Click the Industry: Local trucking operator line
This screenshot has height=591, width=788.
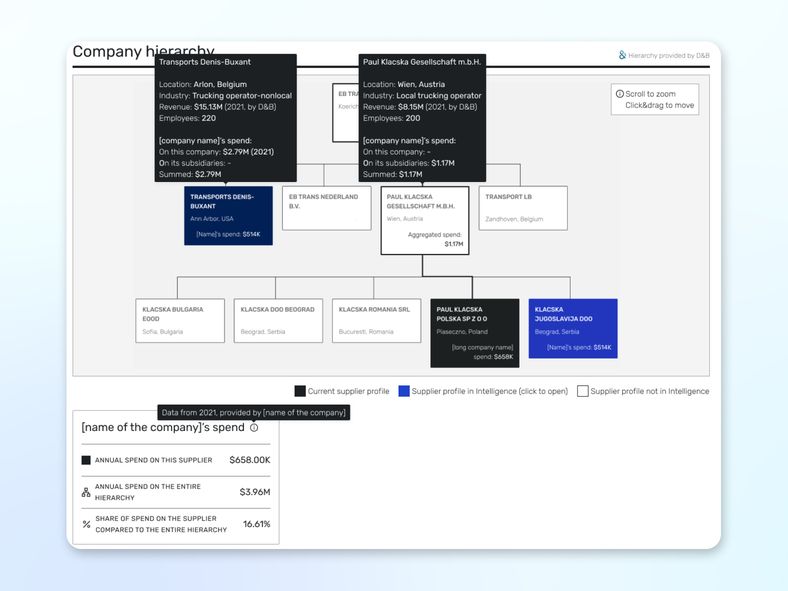[x=422, y=95]
